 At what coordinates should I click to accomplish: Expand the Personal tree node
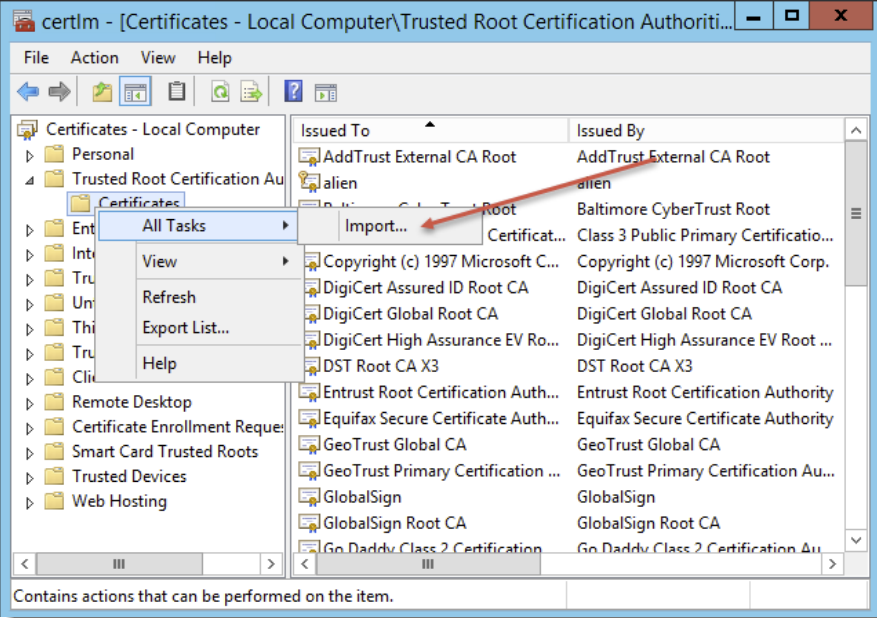point(30,155)
